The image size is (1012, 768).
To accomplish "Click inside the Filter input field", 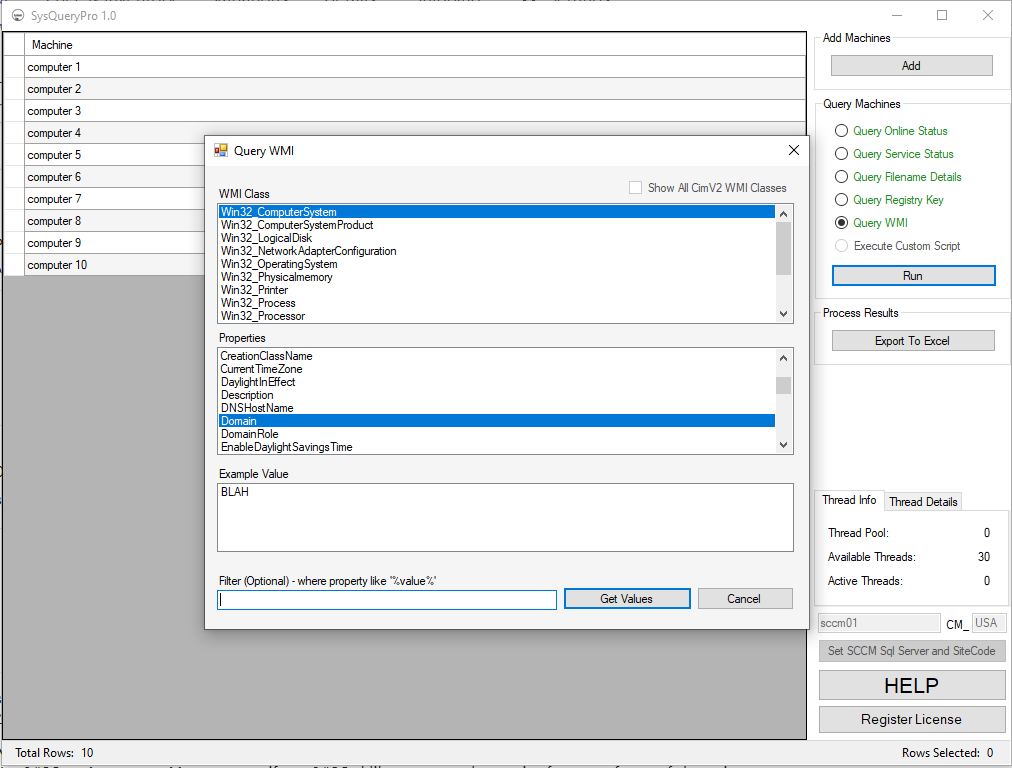I will click(x=386, y=599).
